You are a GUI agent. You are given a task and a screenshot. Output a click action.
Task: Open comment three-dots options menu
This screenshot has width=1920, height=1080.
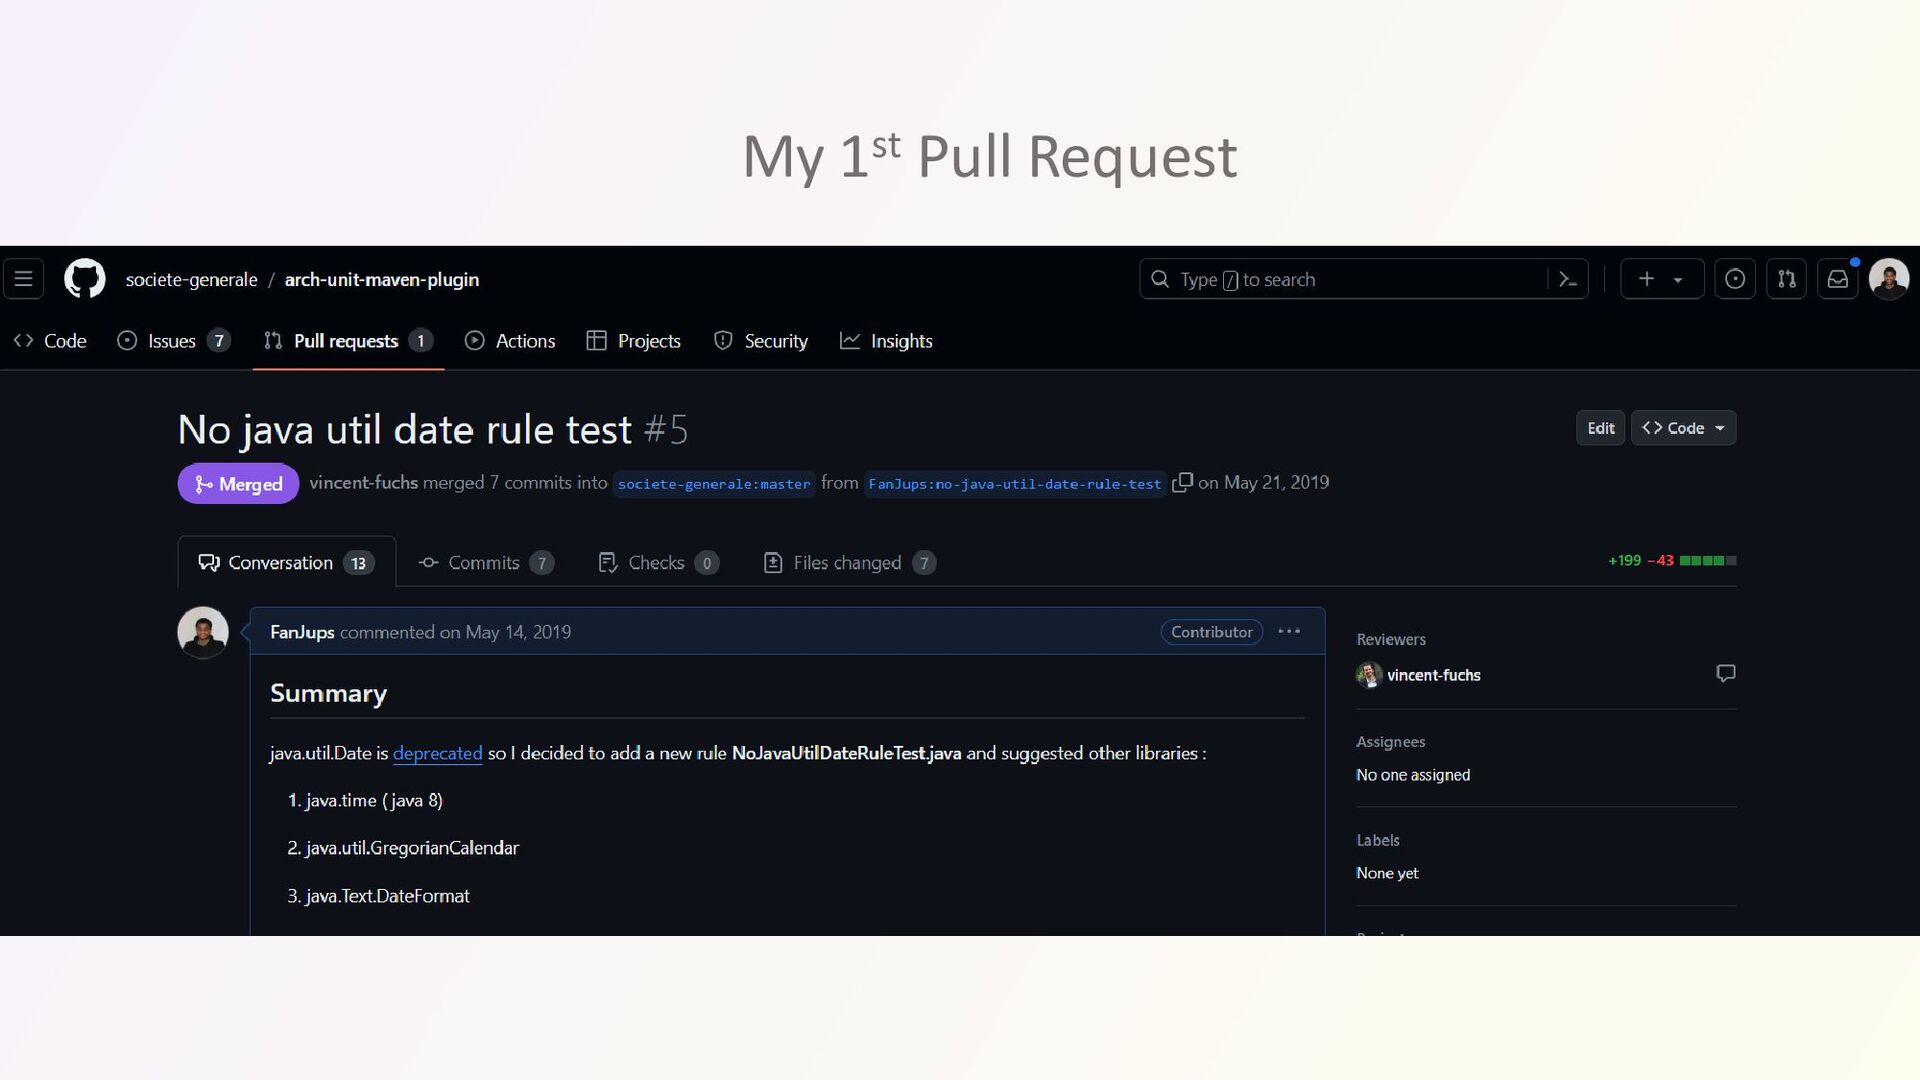pyautogui.click(x=1289, y=631)
